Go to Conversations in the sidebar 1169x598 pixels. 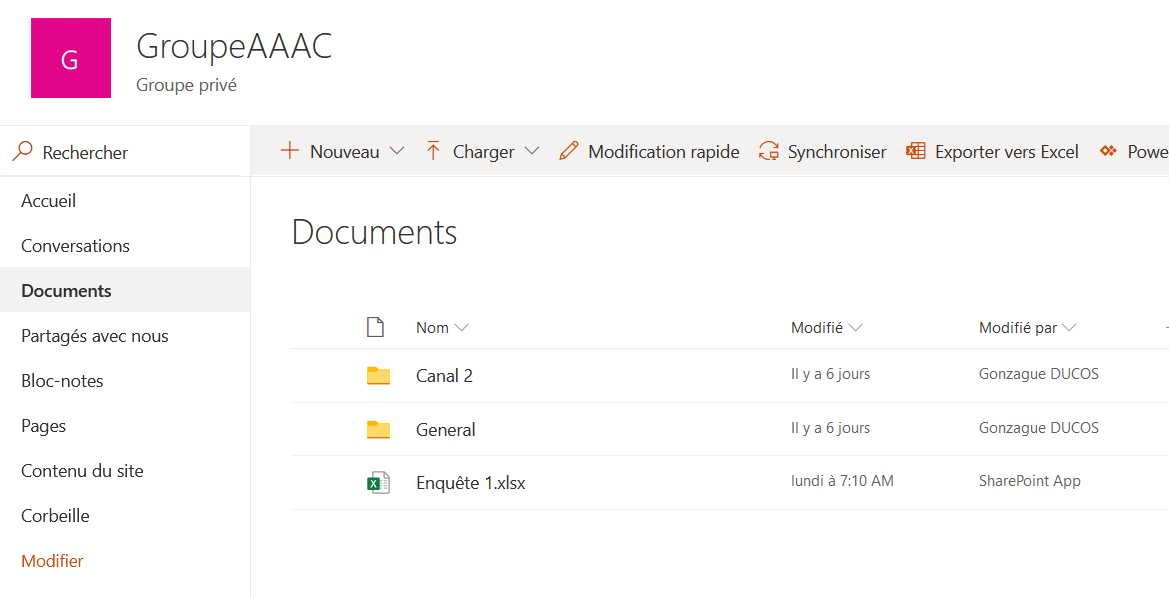pyautogui.click(x=75, y=246)
